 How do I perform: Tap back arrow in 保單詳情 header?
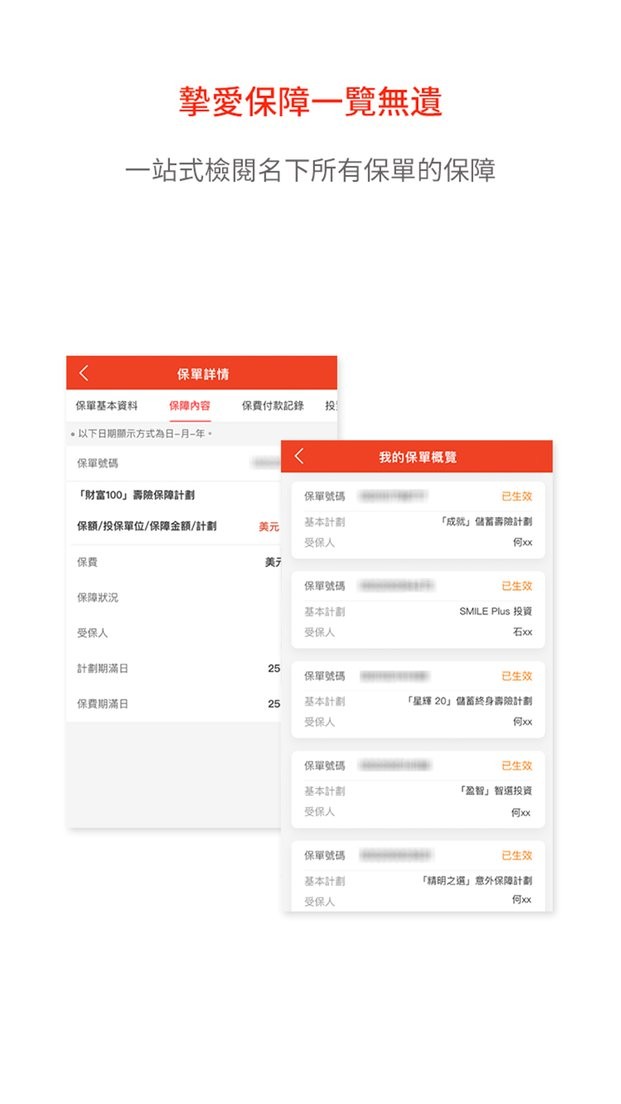pyautogui.click(x=84, y=373)
